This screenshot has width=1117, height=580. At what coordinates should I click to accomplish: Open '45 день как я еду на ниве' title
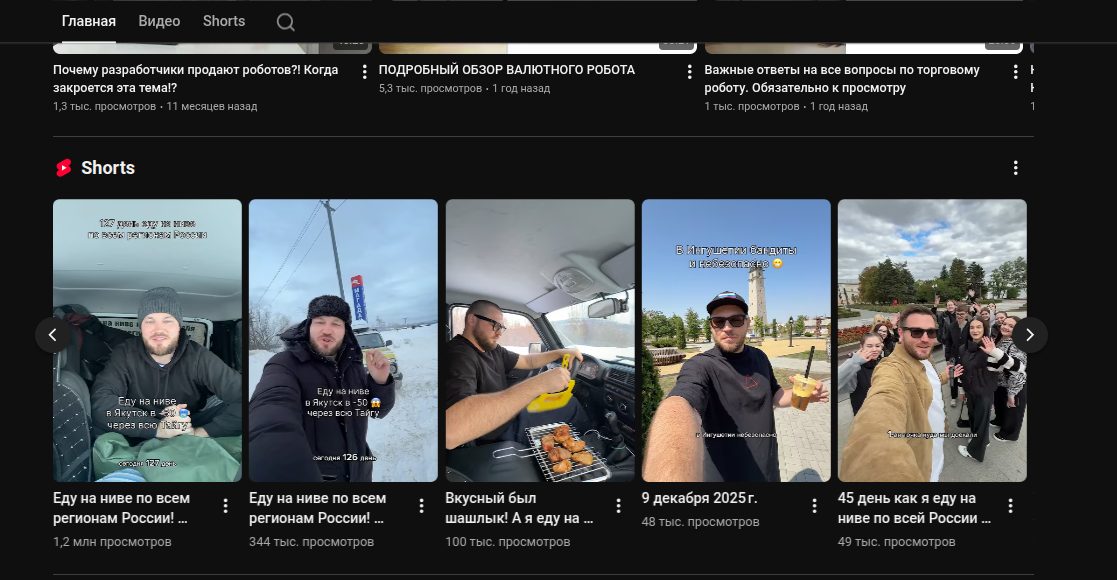914,508
